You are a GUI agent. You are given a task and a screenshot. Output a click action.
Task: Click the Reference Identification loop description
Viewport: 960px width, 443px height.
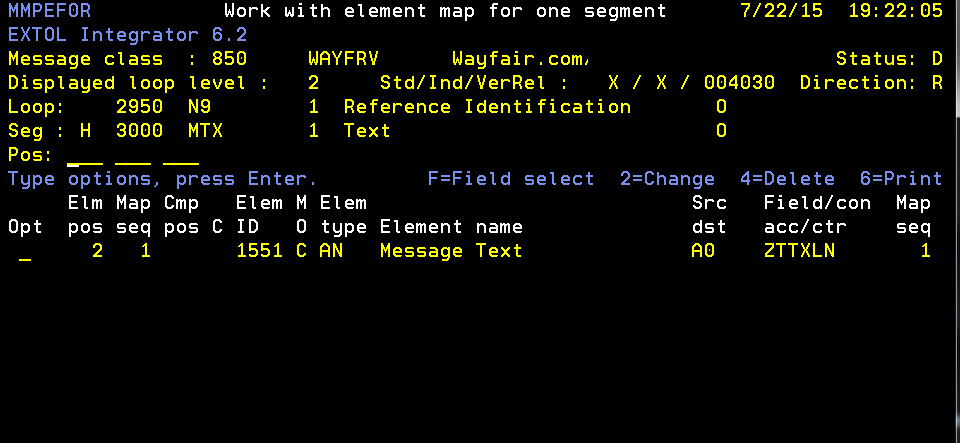click(x=487, y=107)
